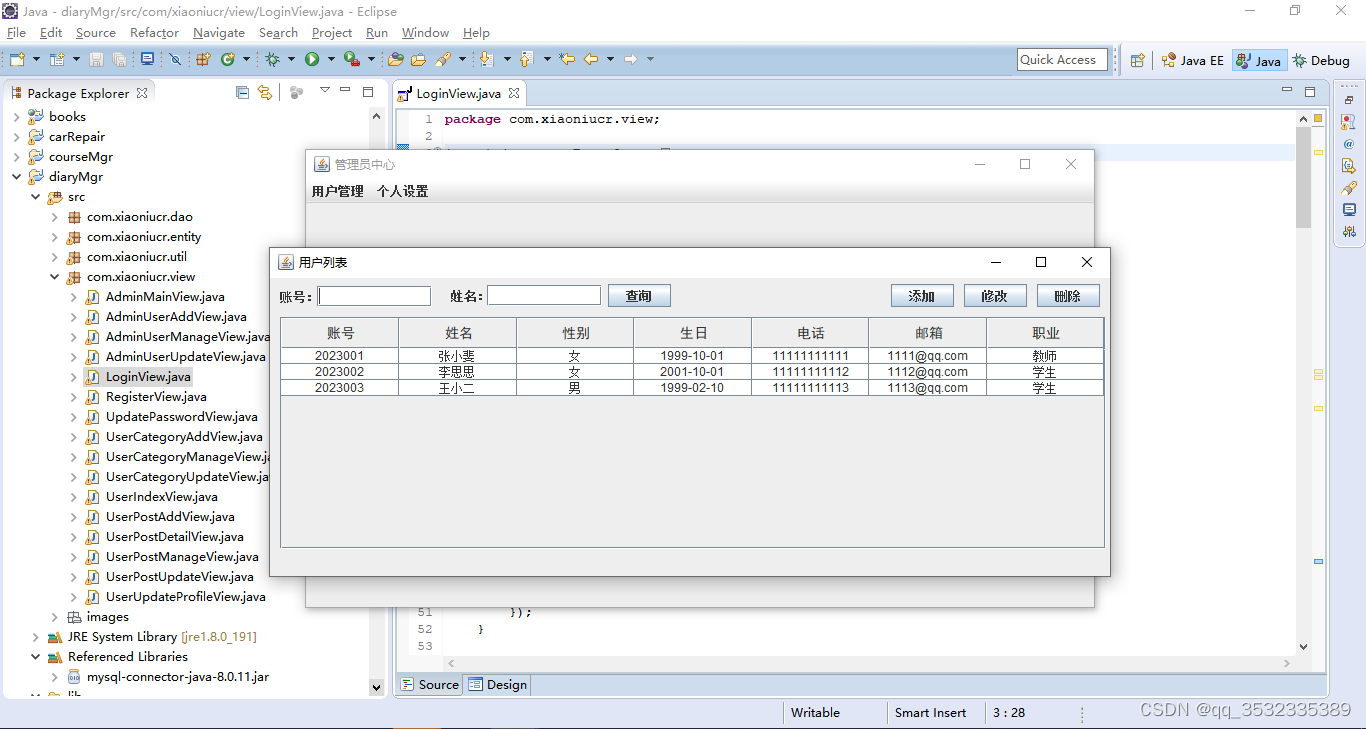Click the Save icon in the toolbar
1366x729 pixels.
coord(97,60)
